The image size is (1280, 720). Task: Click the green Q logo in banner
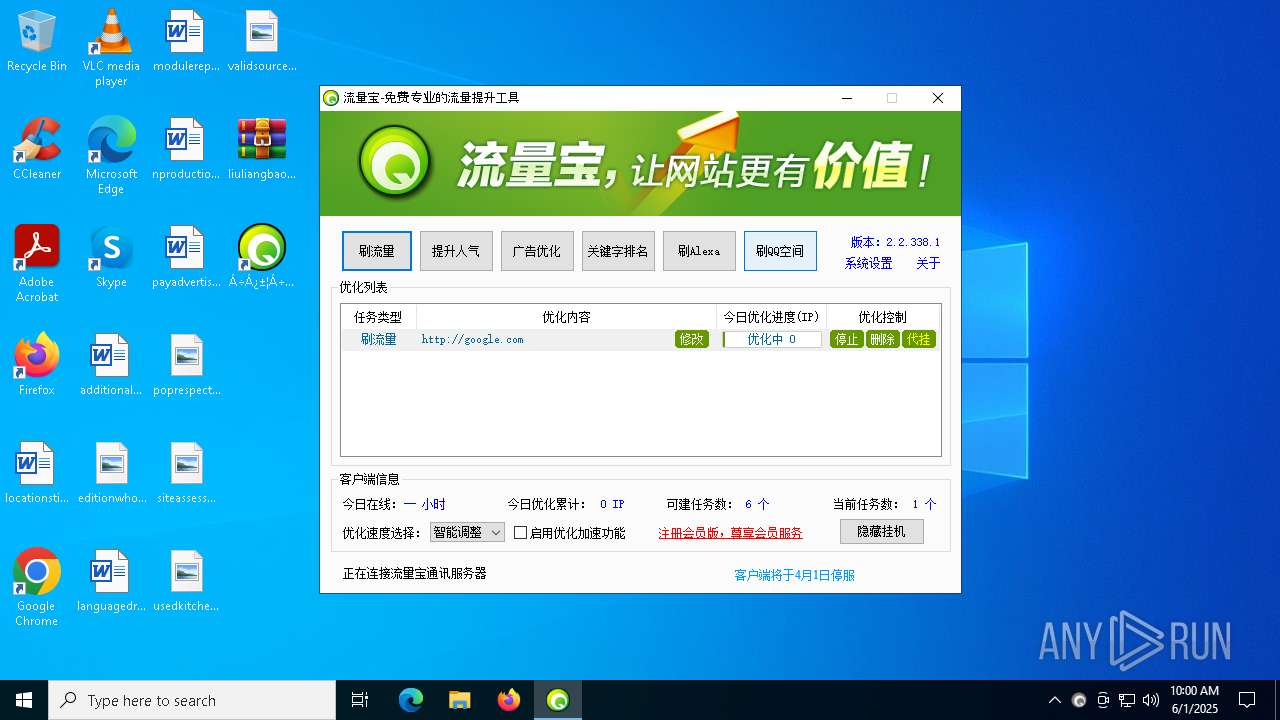click(x=396, y=163)
